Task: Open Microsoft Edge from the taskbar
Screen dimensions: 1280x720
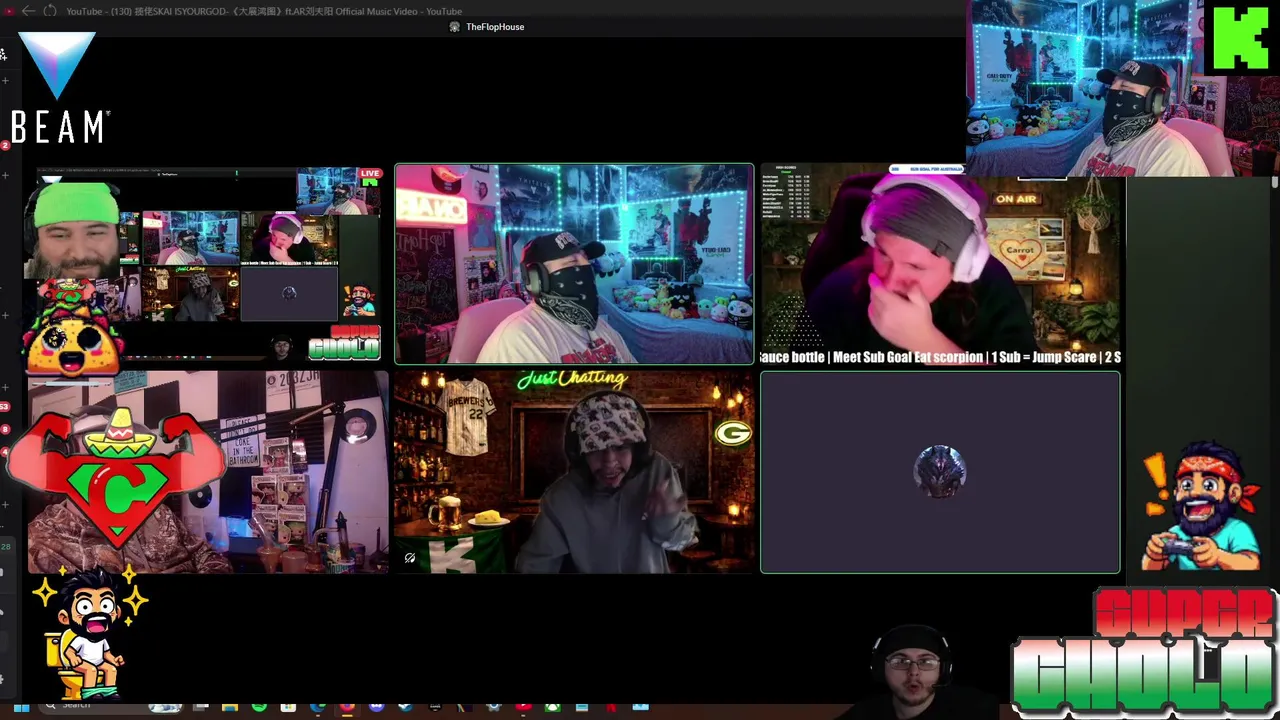Action: tap(317, 707)
